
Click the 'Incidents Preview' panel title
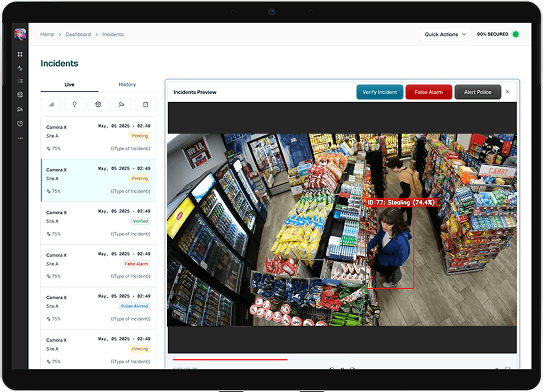195,92
